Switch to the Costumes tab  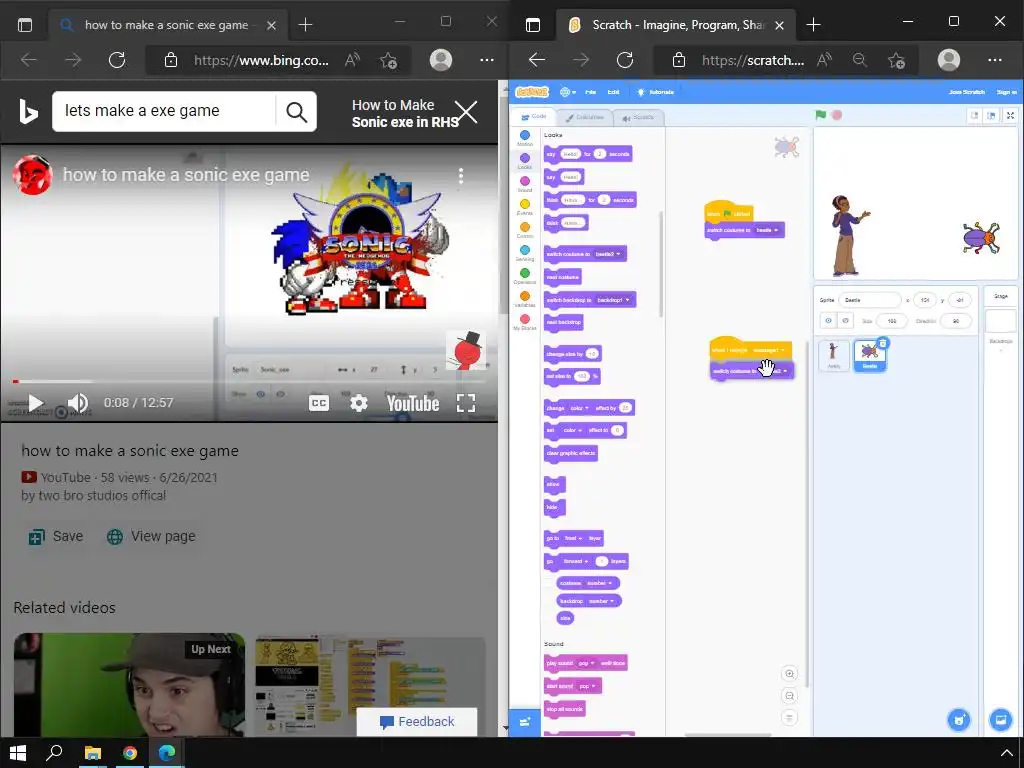pos(584,118)
